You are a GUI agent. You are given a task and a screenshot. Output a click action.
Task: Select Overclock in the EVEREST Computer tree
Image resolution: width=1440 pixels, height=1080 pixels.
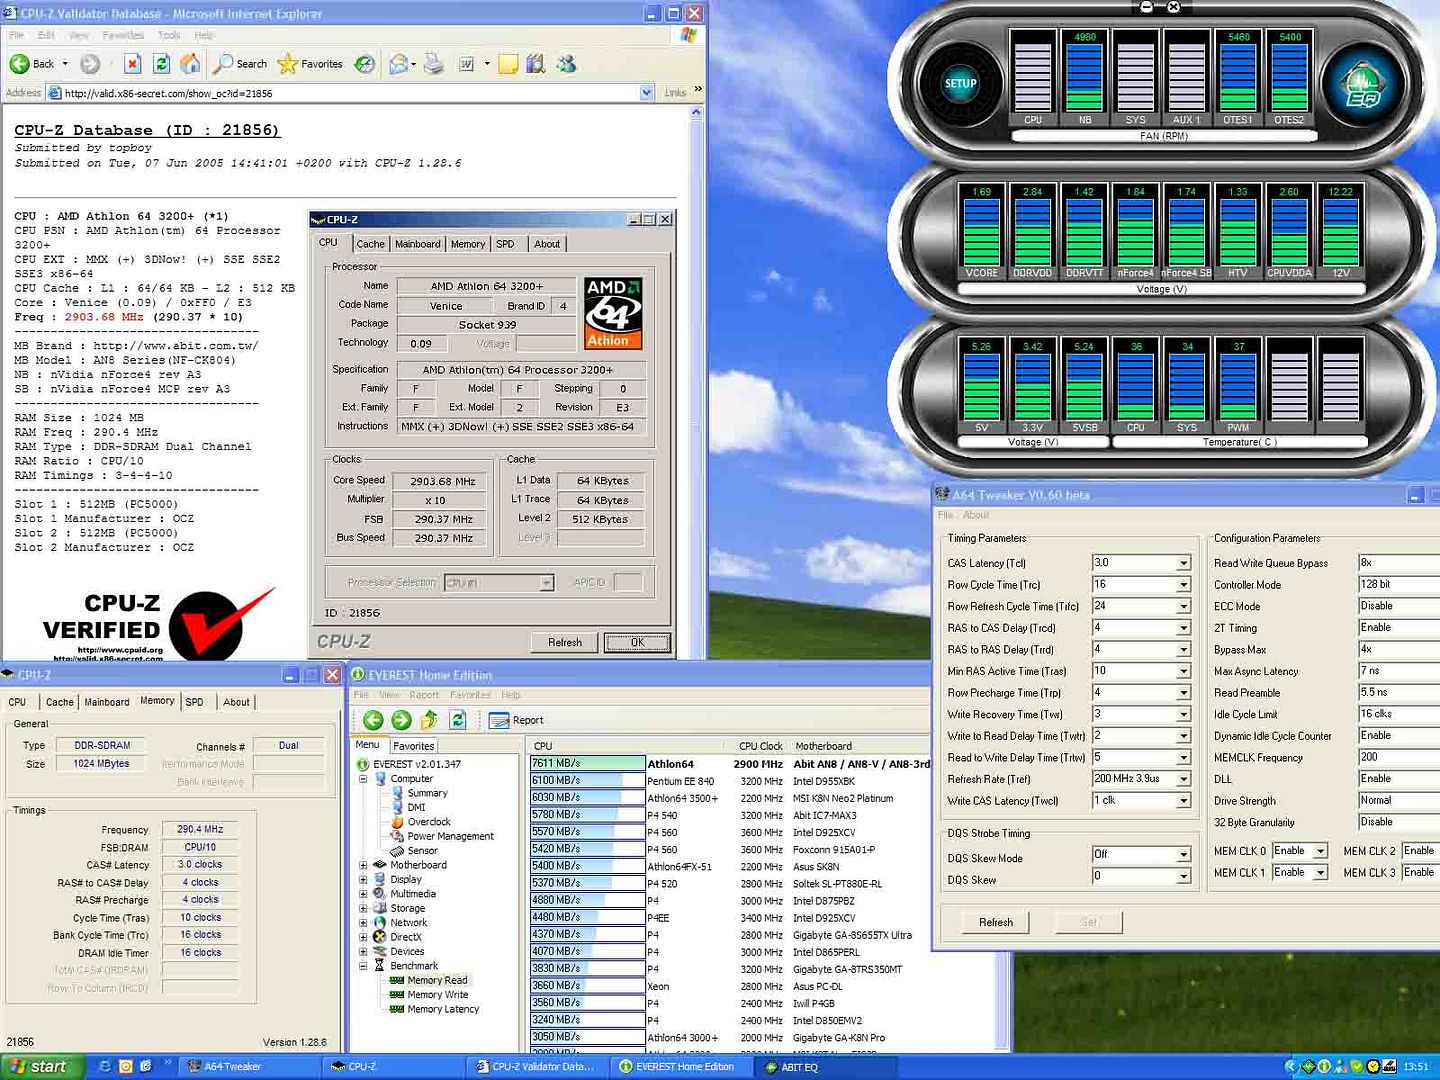pyautogui.click(x=429, y=822)
